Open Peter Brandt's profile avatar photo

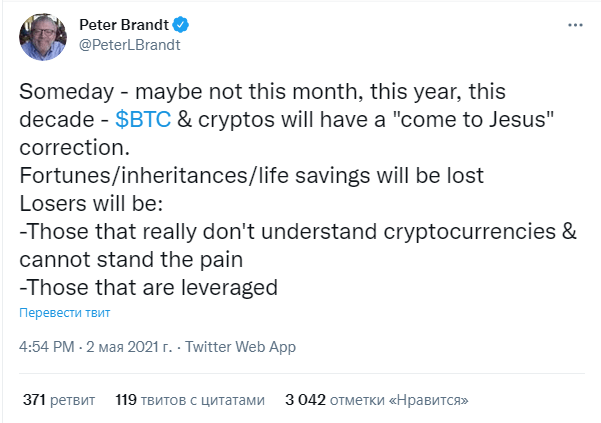43,37
